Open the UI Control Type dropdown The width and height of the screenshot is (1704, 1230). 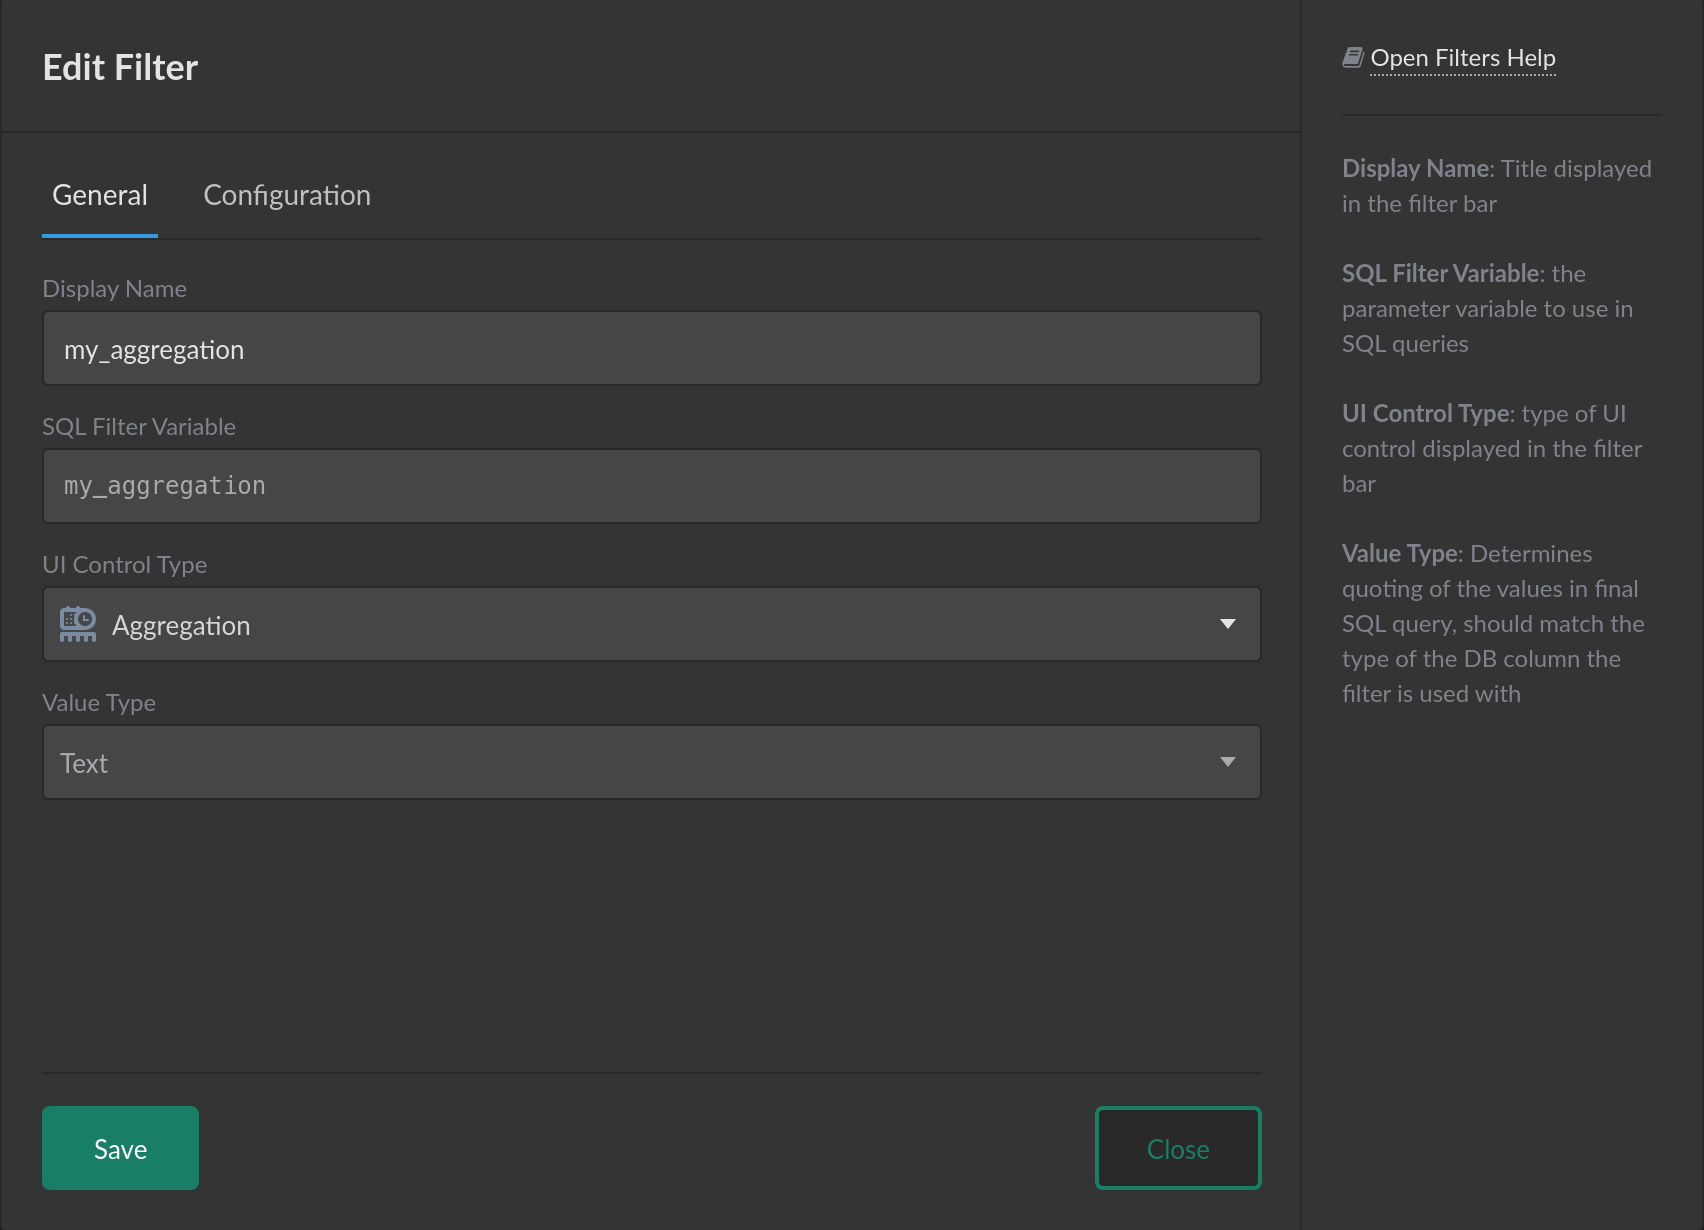point(652,624)
